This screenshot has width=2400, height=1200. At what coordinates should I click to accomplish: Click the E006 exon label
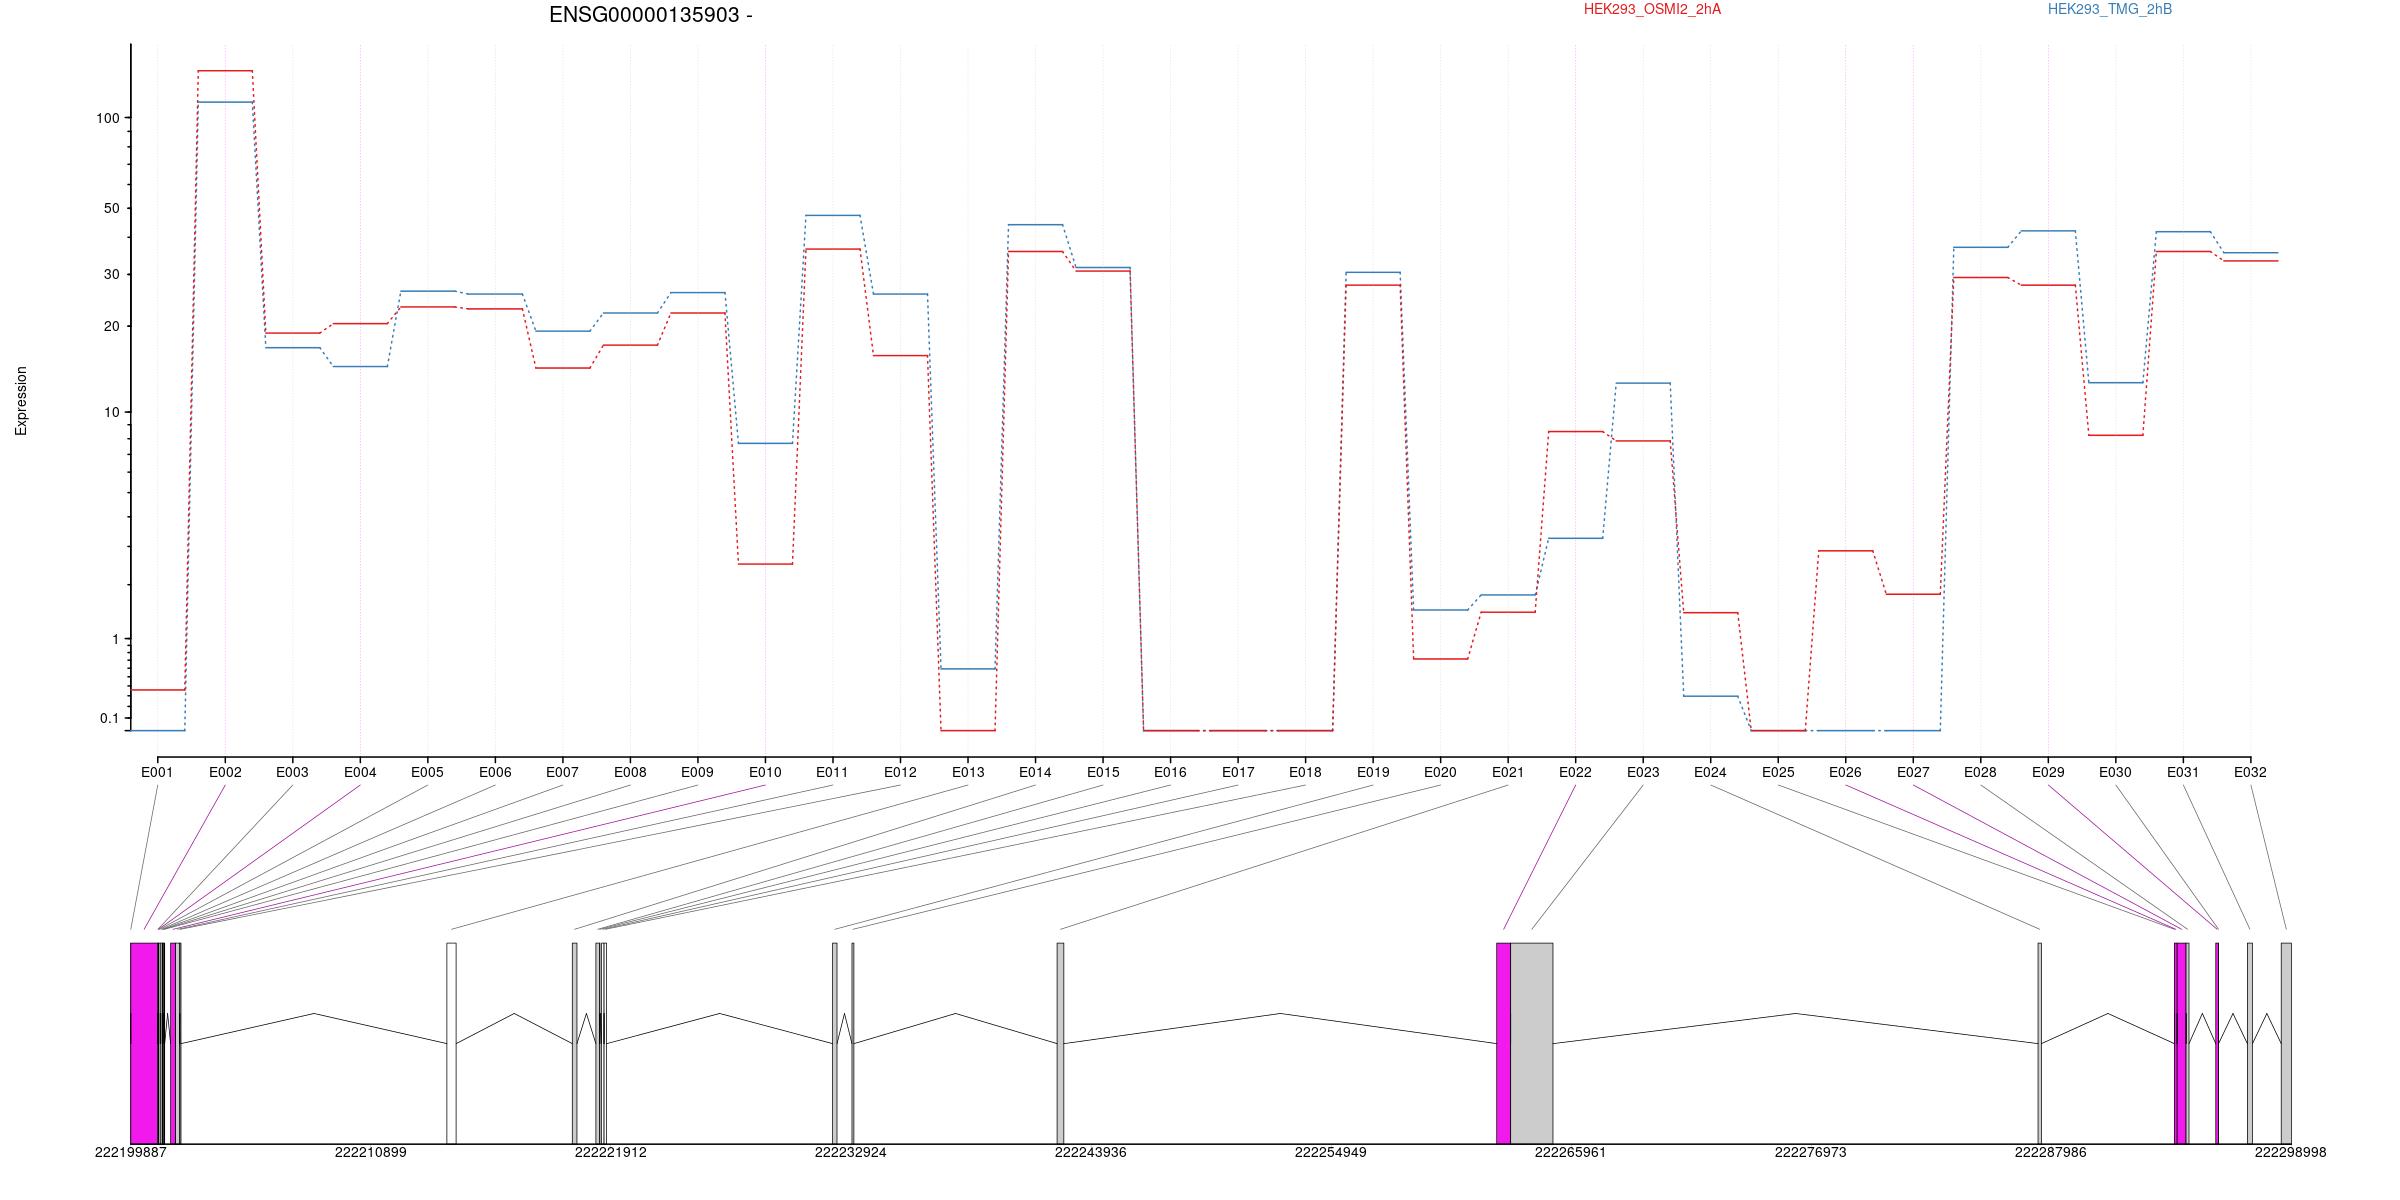click(x=495, y=772)
